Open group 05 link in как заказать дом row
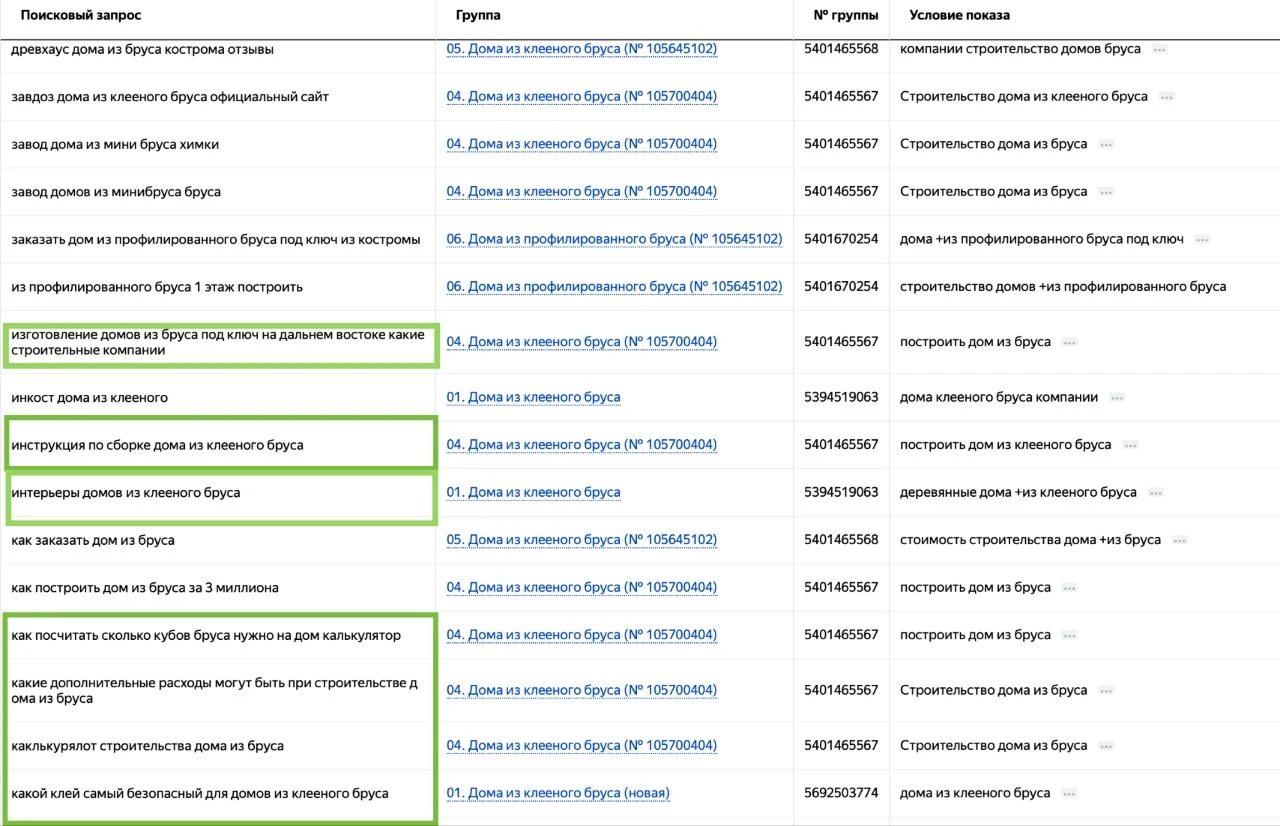The width and height of the screenshot is (1280, 826). pos(581,540)
